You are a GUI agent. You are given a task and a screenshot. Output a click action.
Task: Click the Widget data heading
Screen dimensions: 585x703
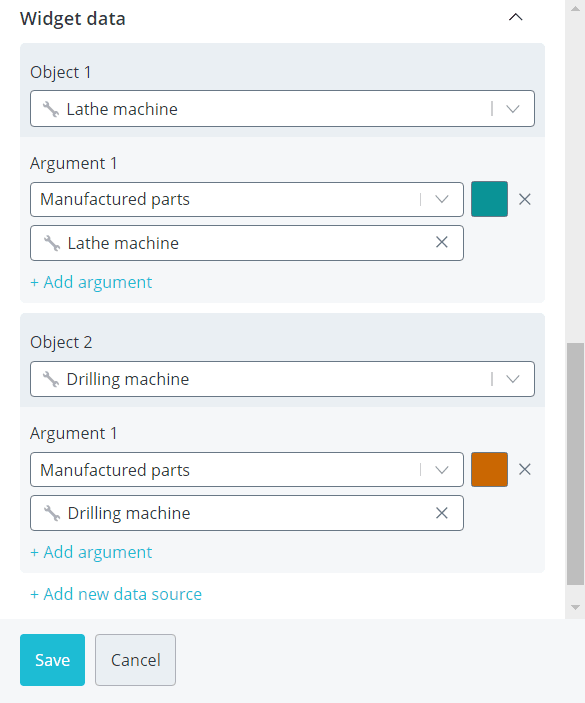73,19
